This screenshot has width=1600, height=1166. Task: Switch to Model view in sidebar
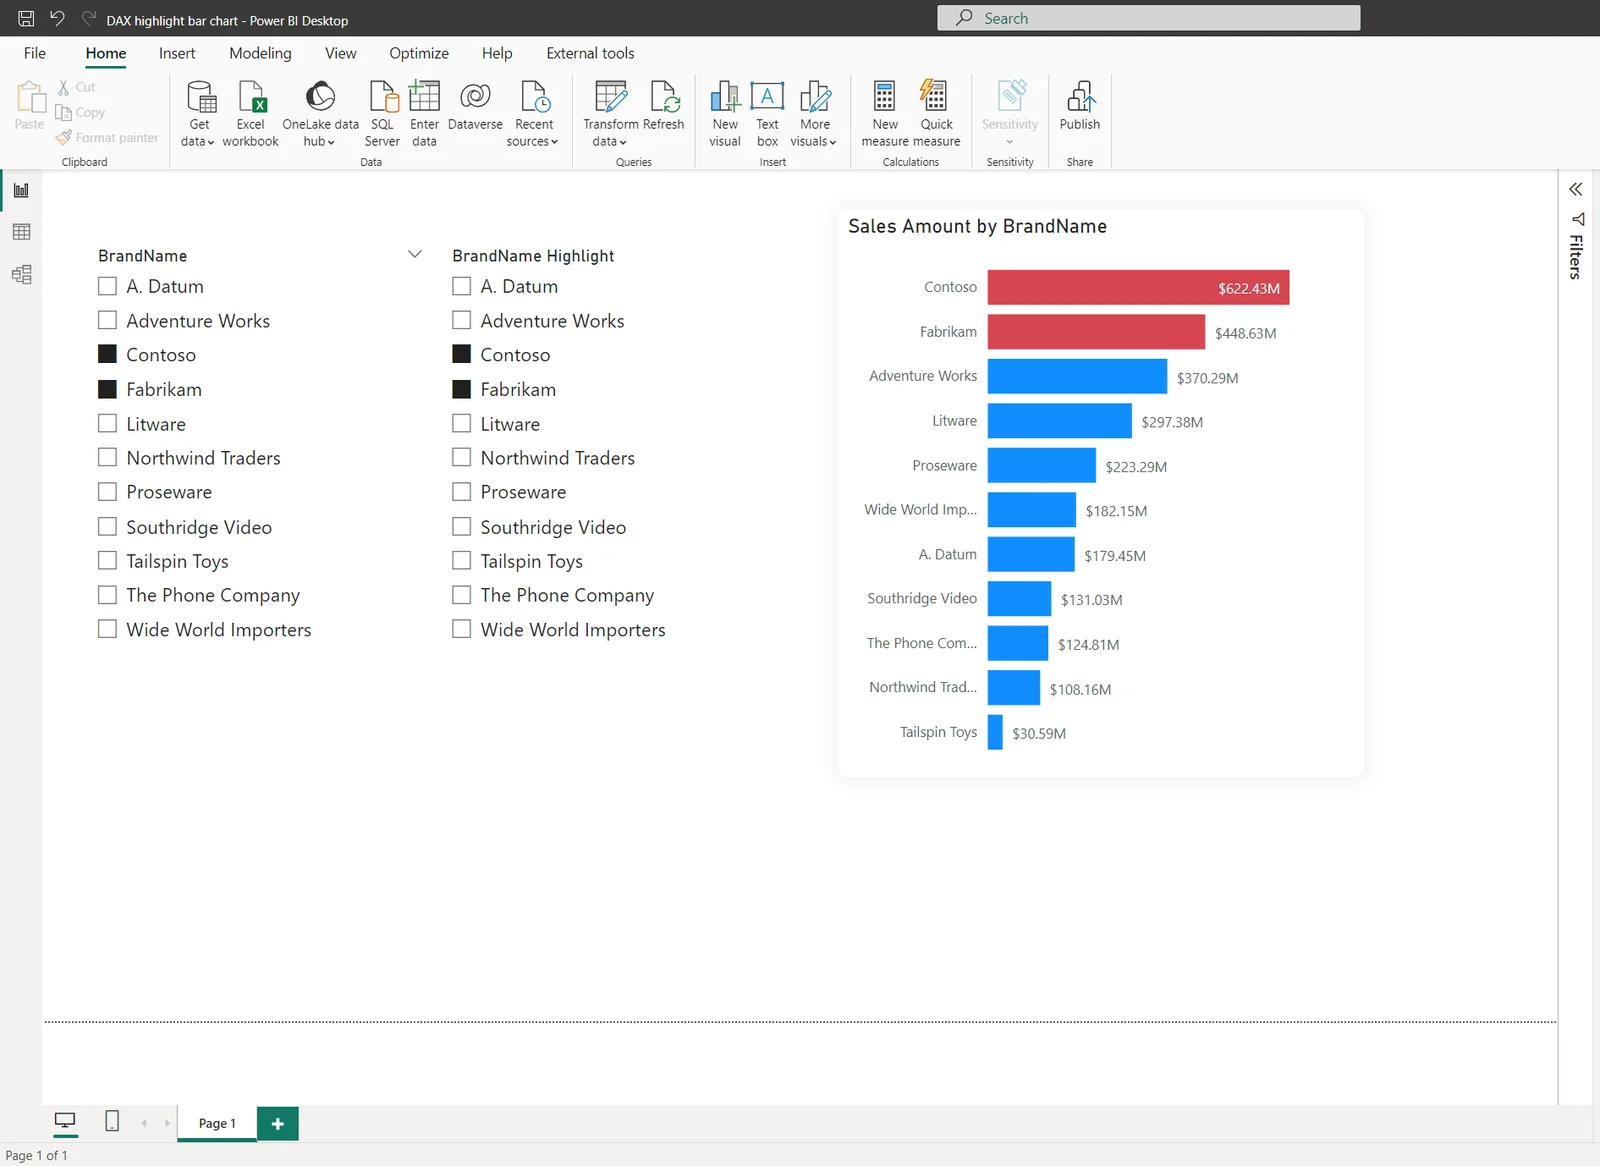21,274
